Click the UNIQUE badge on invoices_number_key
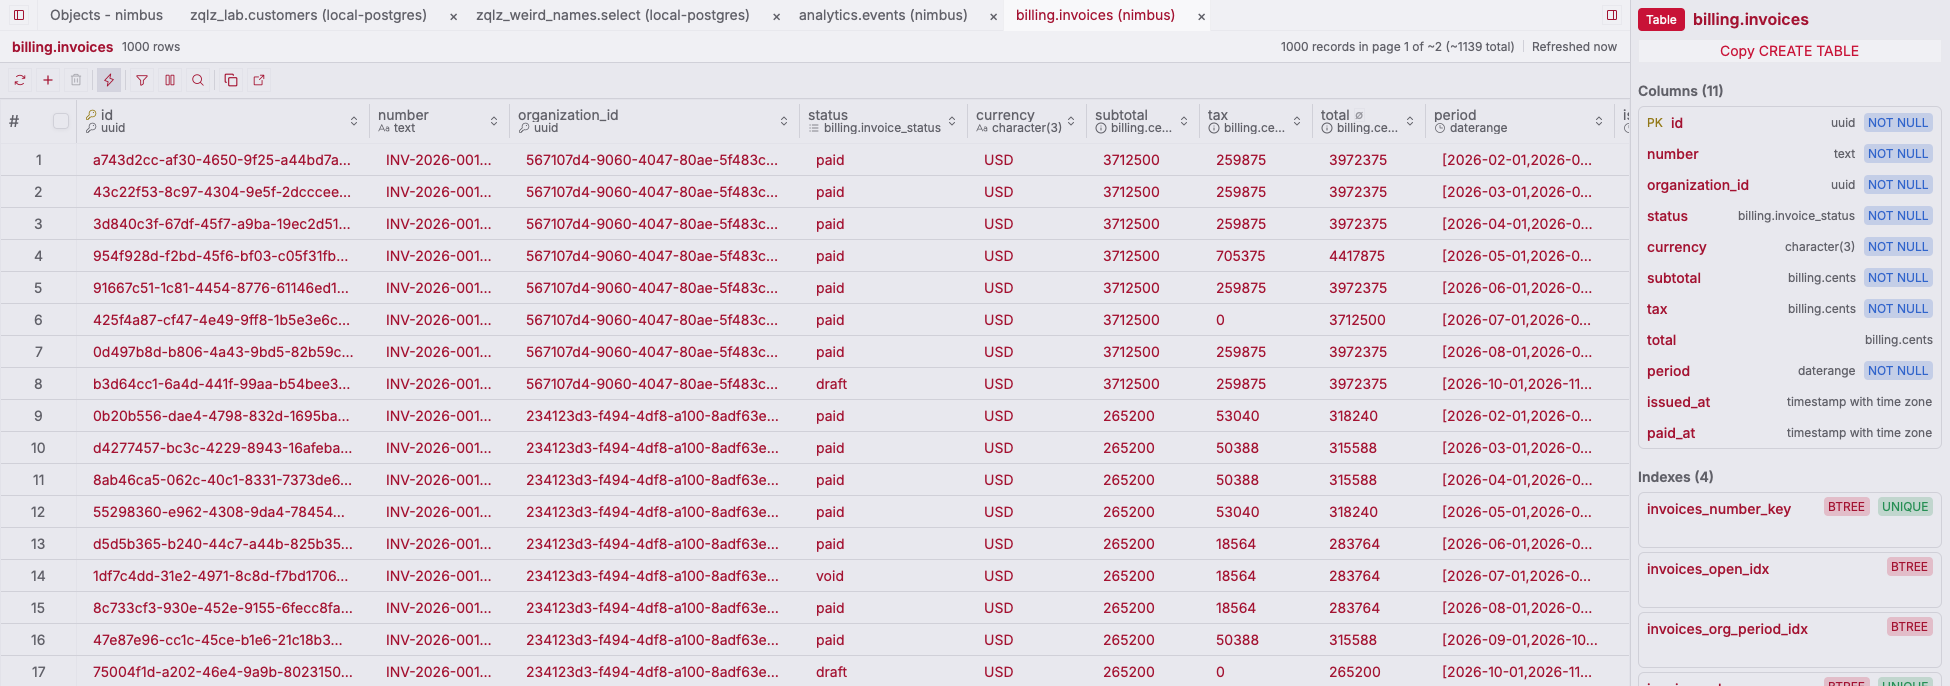This screenshot has height=686, width=1950. [1905, 507]
